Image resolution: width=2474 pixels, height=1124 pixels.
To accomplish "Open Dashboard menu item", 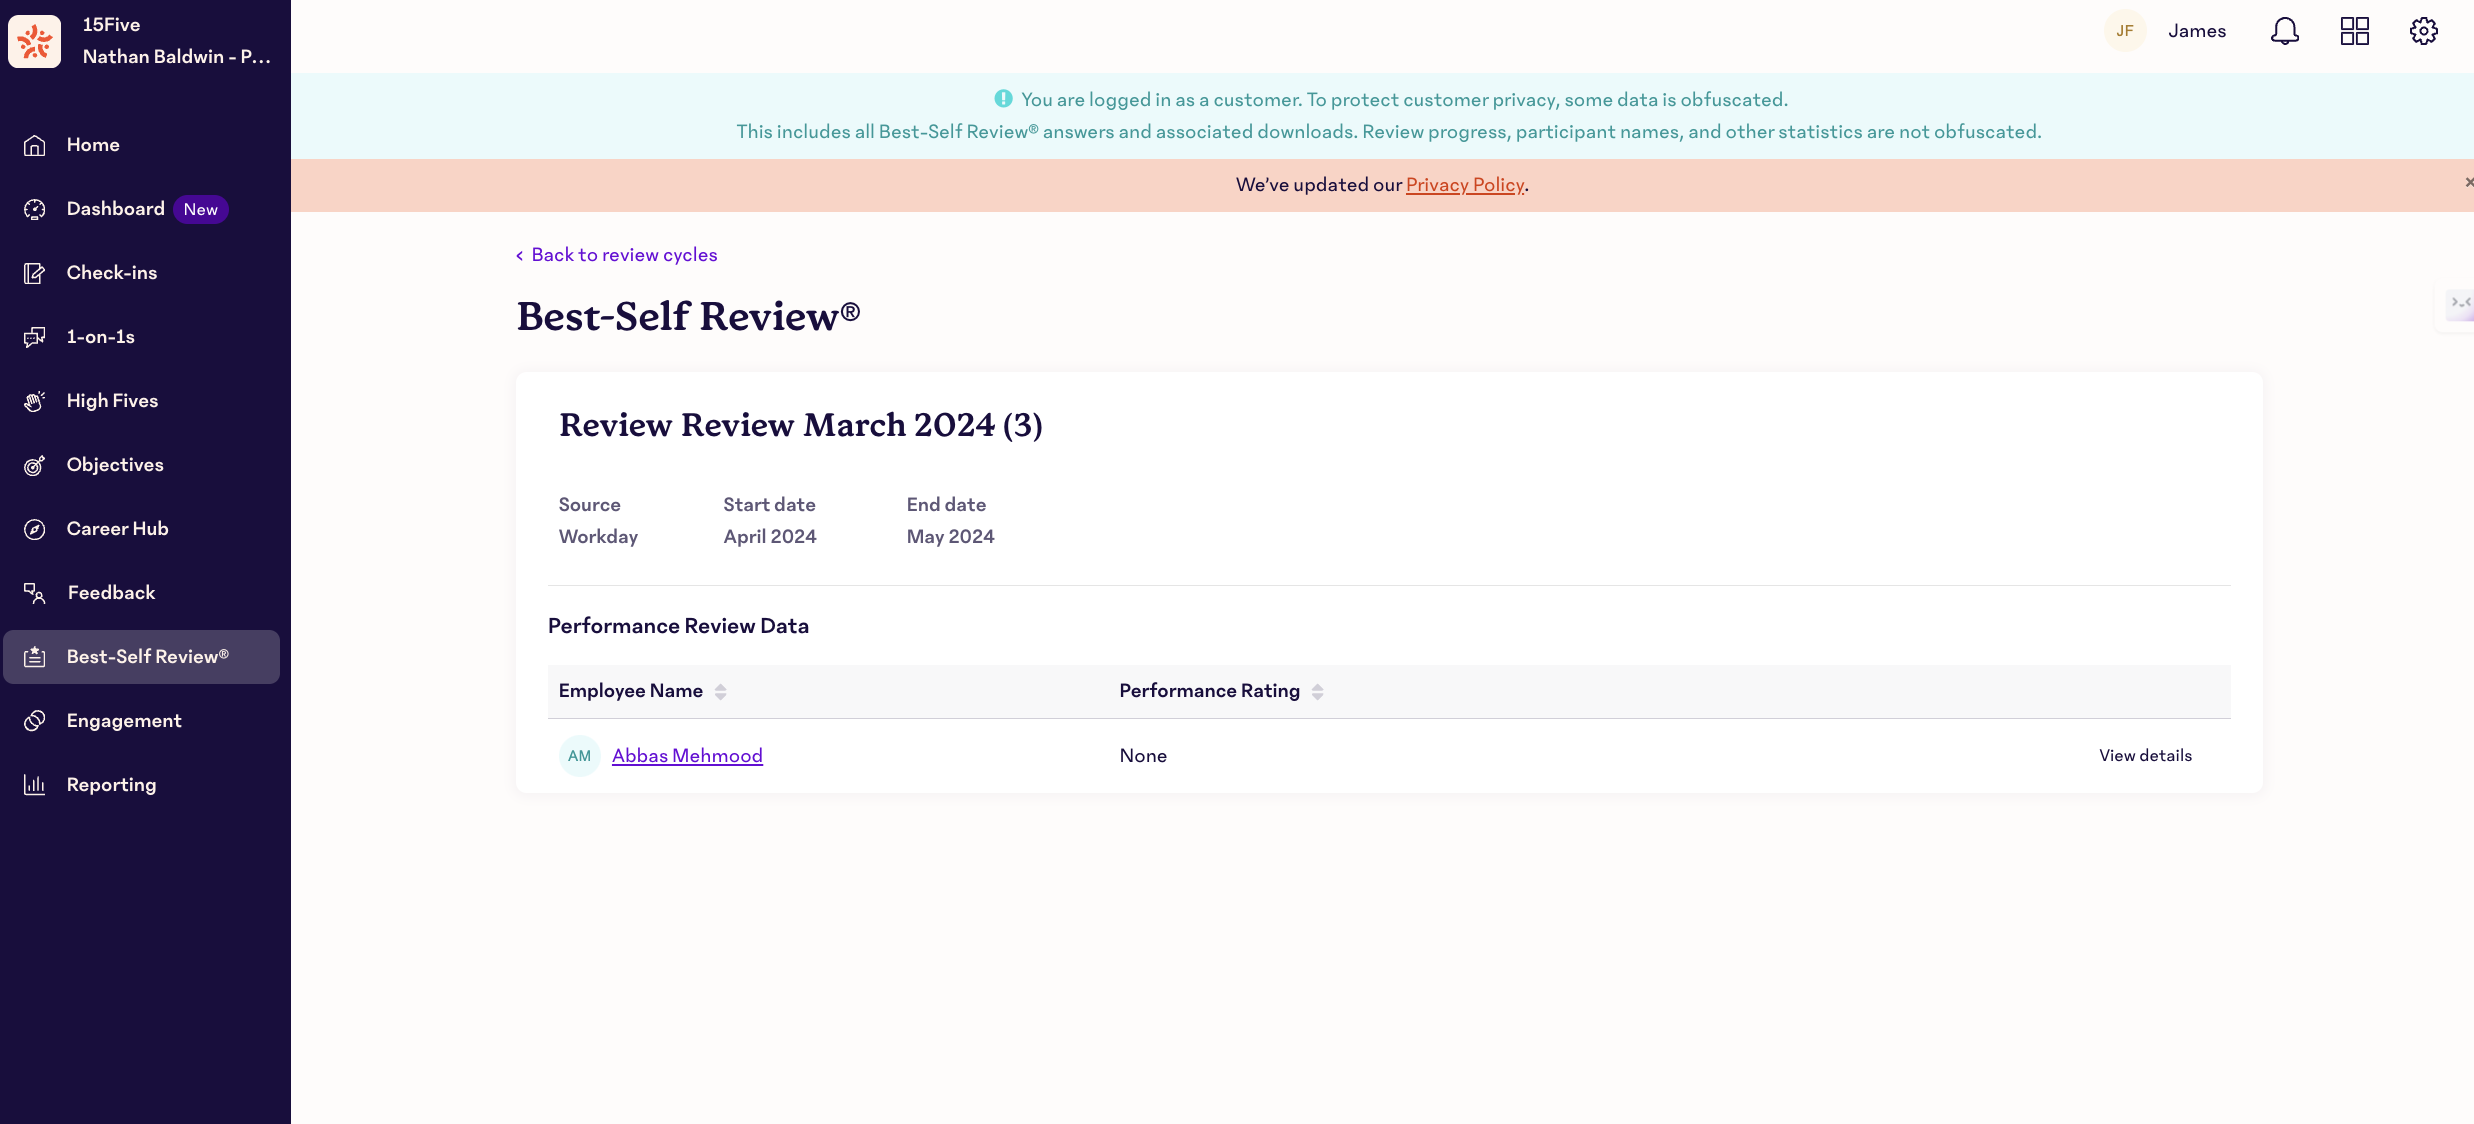I will 116,209.
